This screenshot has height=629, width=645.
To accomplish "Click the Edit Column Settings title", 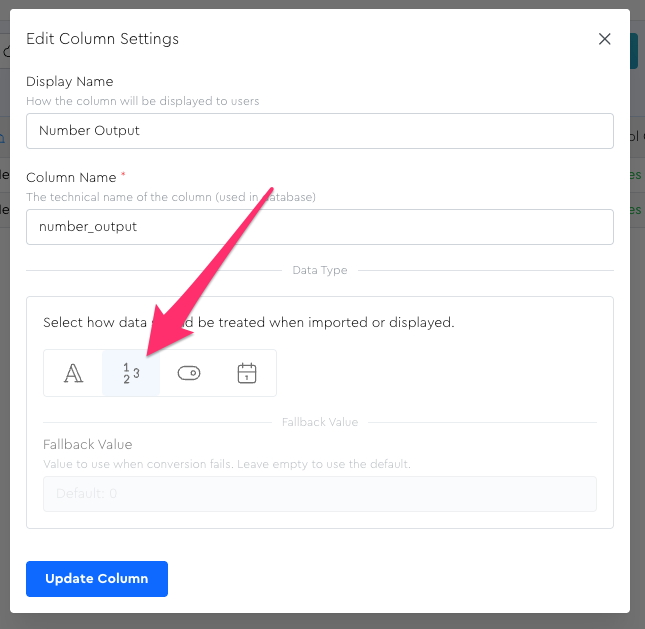I will [x=102, y=39].
